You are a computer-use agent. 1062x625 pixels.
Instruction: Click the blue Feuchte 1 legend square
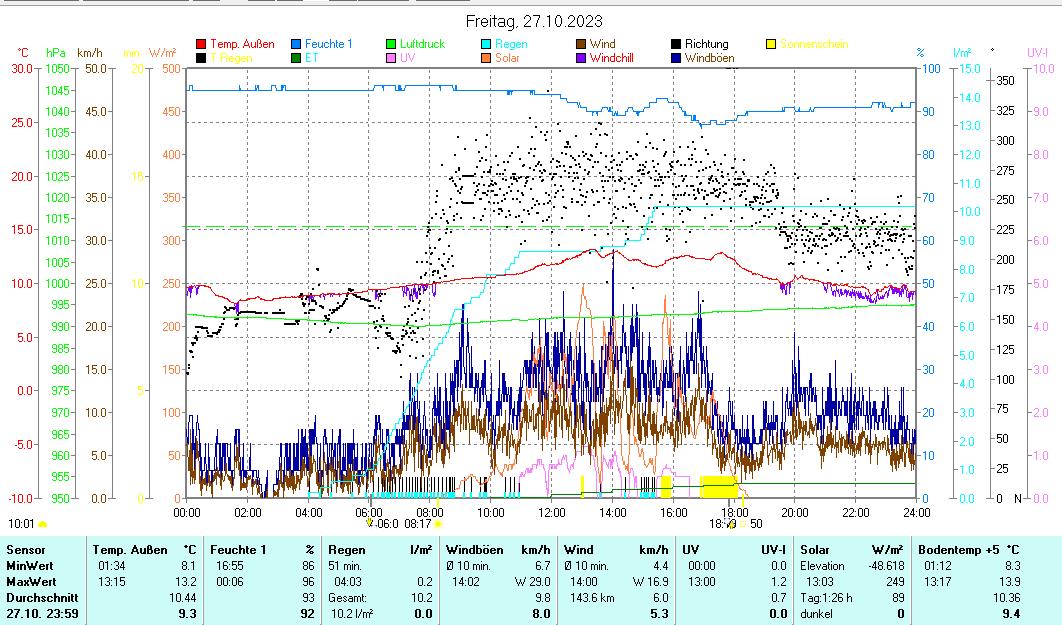coord(296,44)
